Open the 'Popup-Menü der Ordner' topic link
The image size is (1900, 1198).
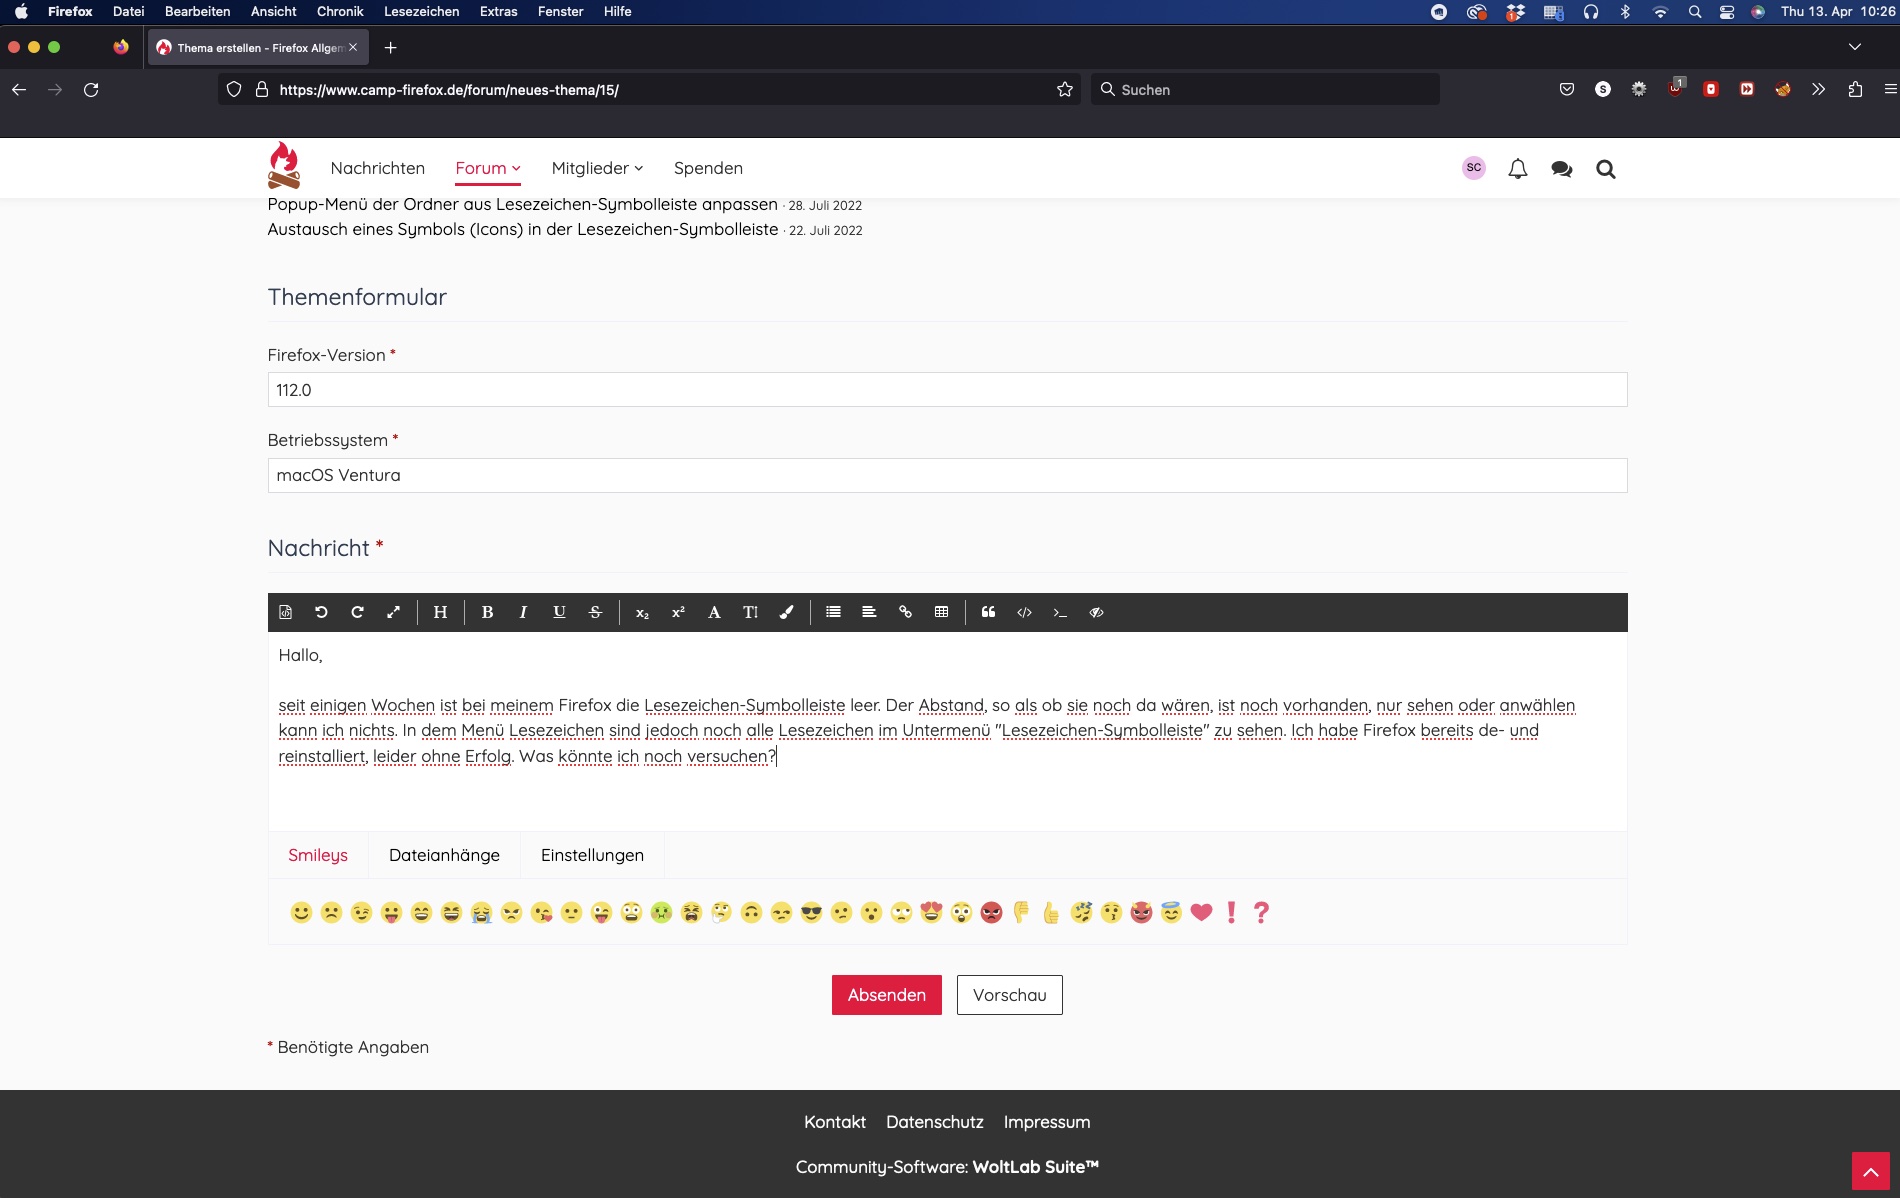pos(522,204)
